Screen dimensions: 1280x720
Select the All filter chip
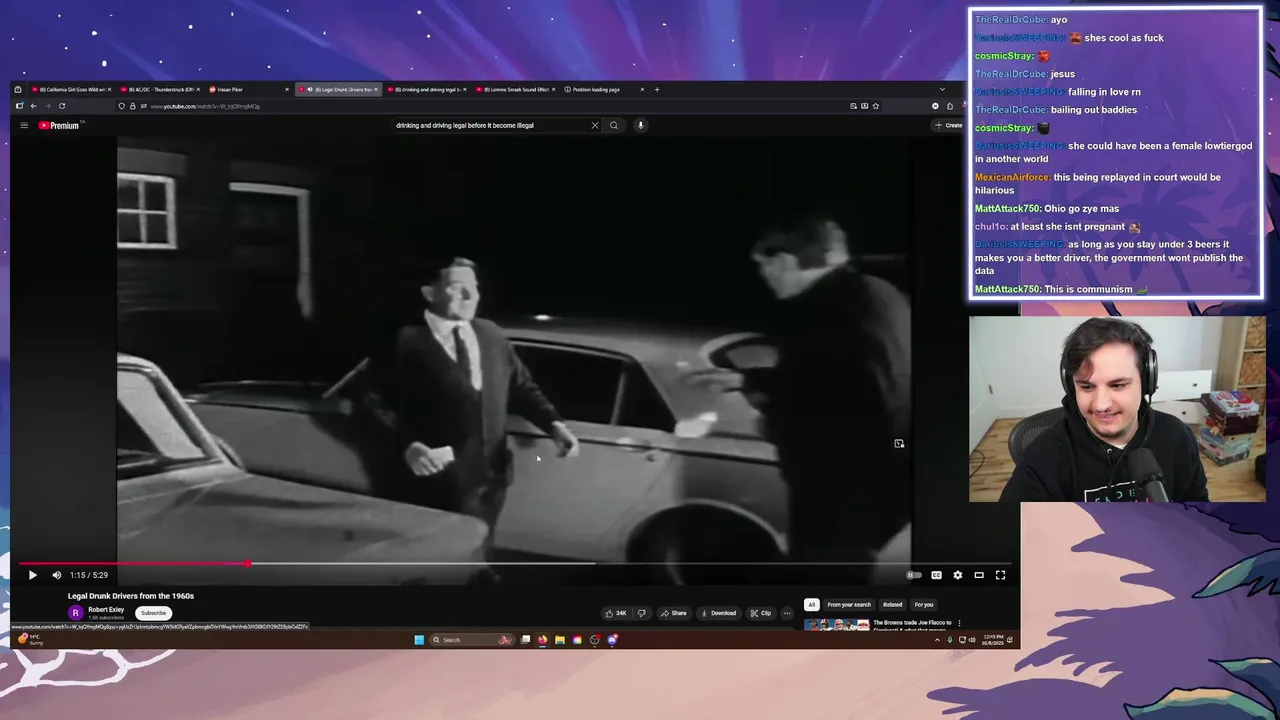pos(812,604)
